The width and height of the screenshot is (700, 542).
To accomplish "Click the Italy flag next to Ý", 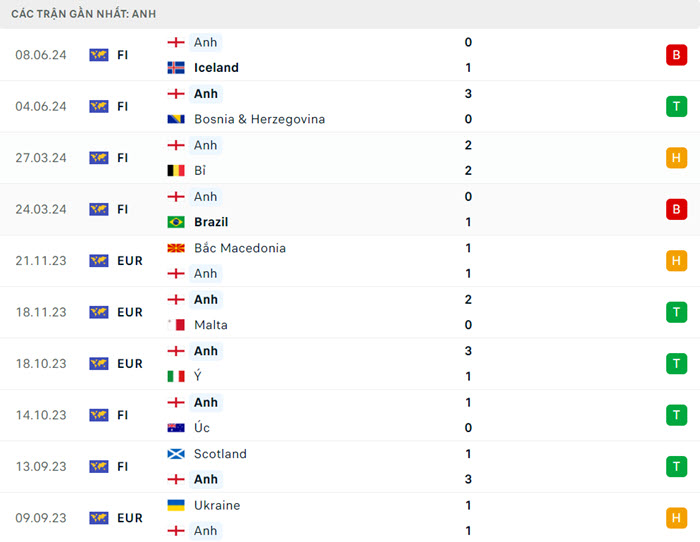I will [x=176, y=376].
